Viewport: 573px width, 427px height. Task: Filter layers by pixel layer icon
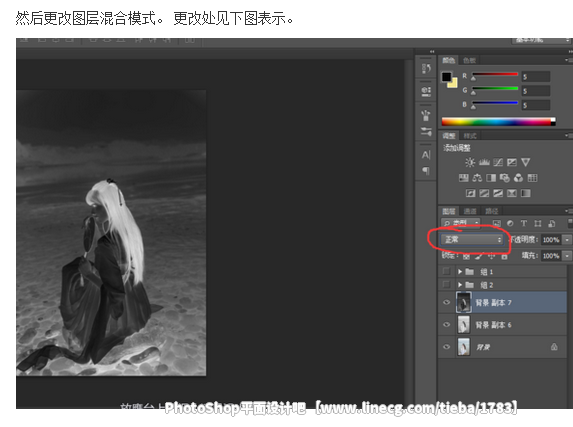click(x=497, y=223)
